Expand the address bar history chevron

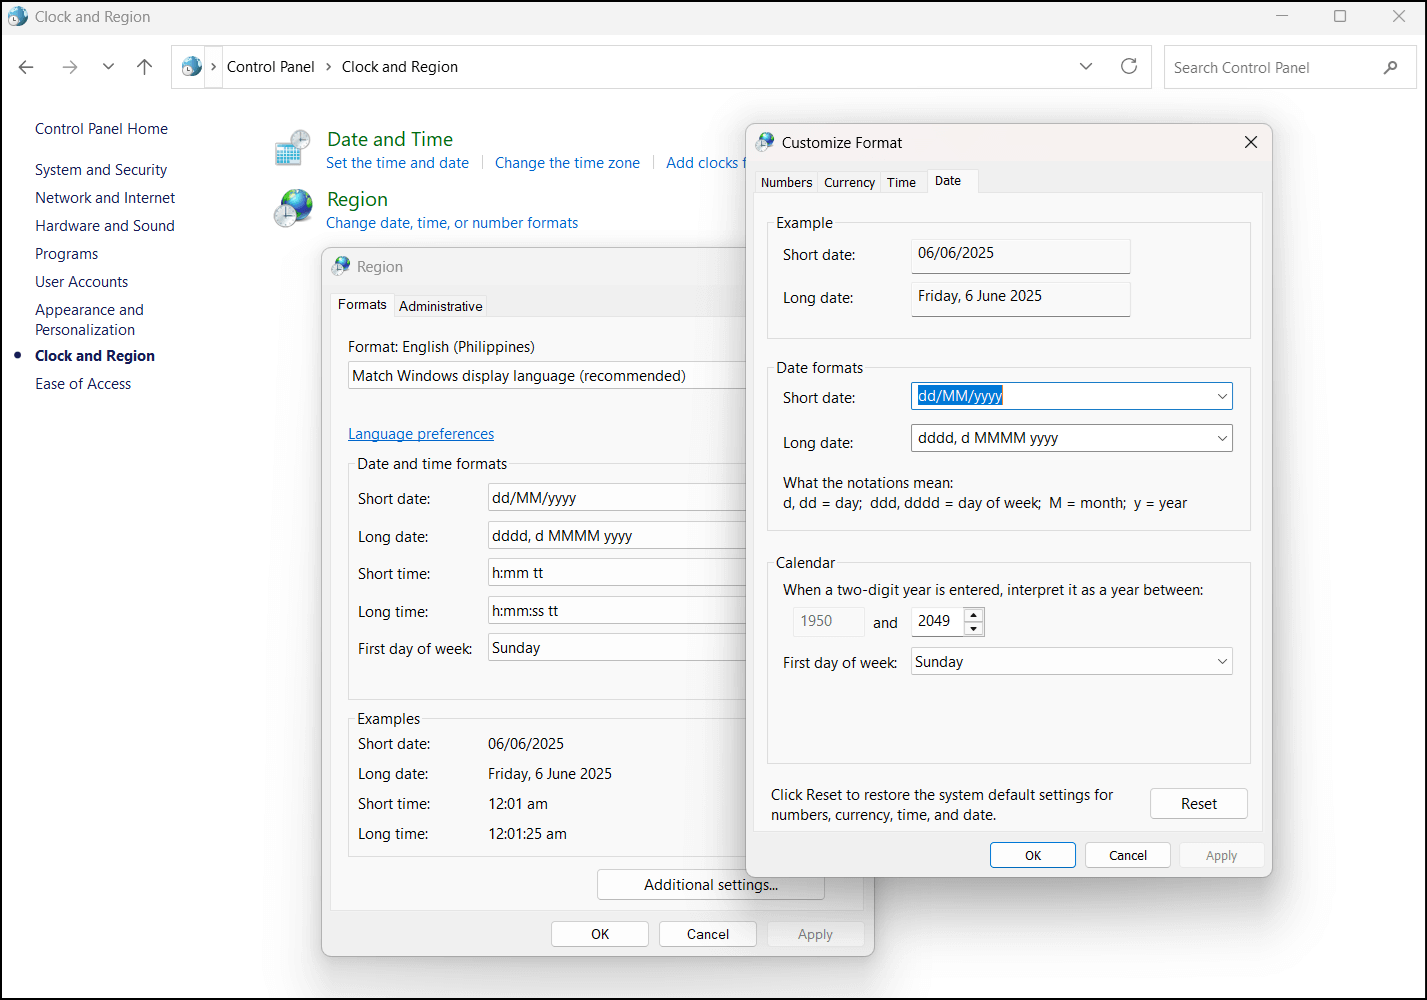tap(1086, 66)
